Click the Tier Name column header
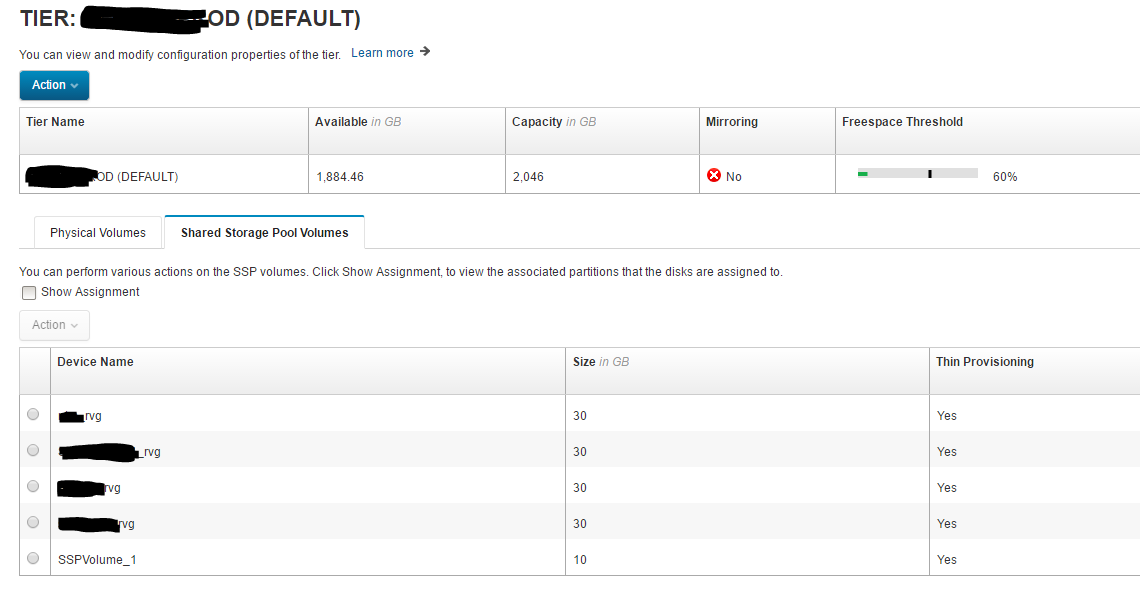1140x595 pixels. [55, 122]
